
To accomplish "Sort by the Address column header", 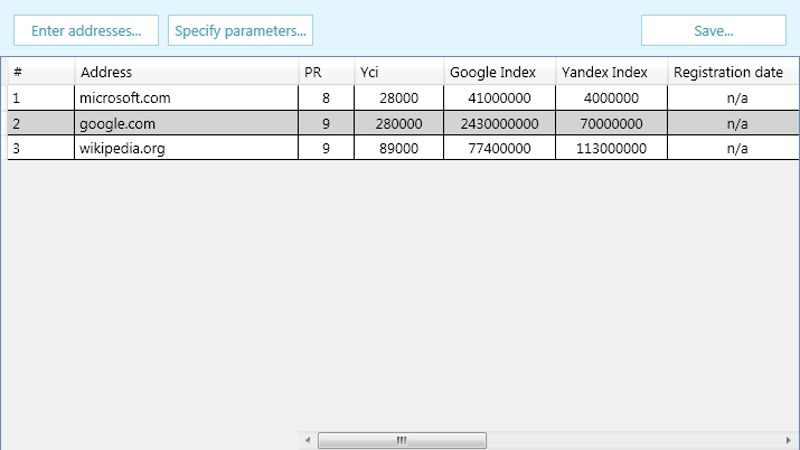I will tap(186, 72).
